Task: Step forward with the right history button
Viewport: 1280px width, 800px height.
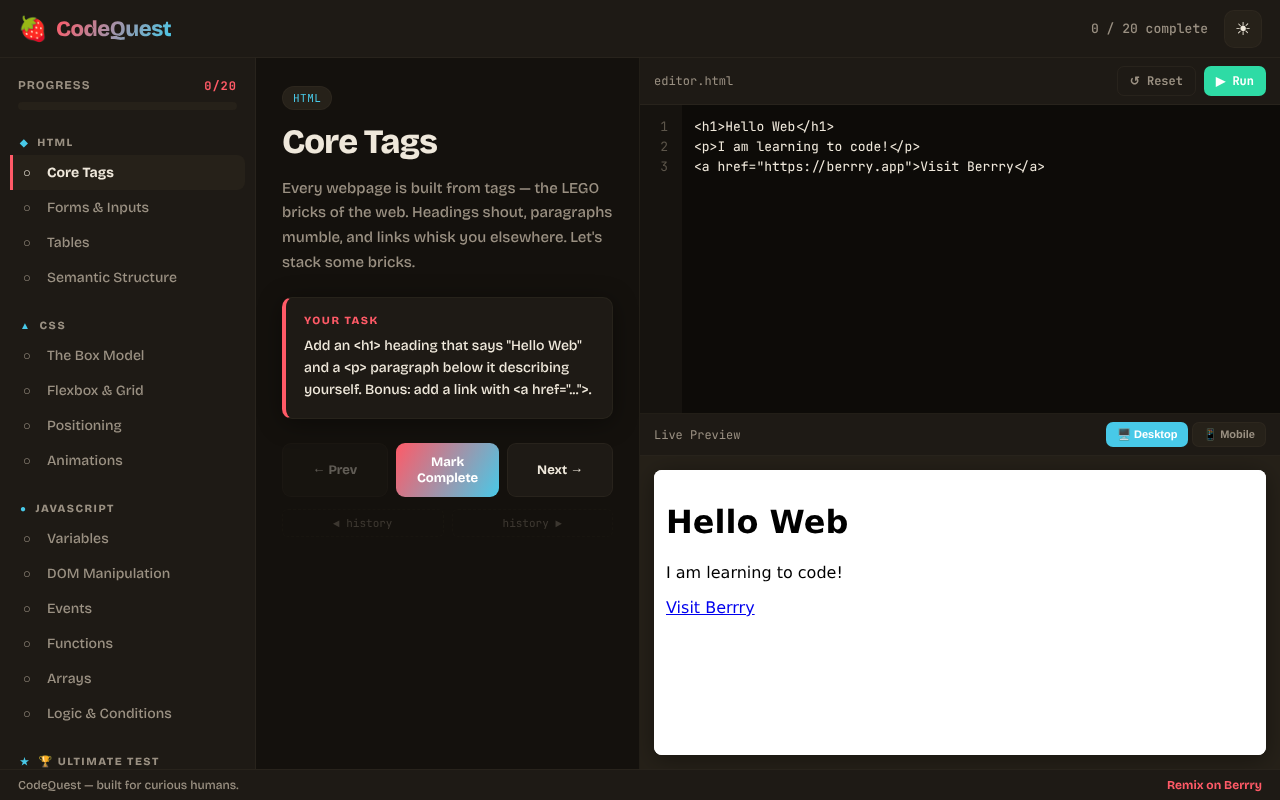Action: coord(532,523)
